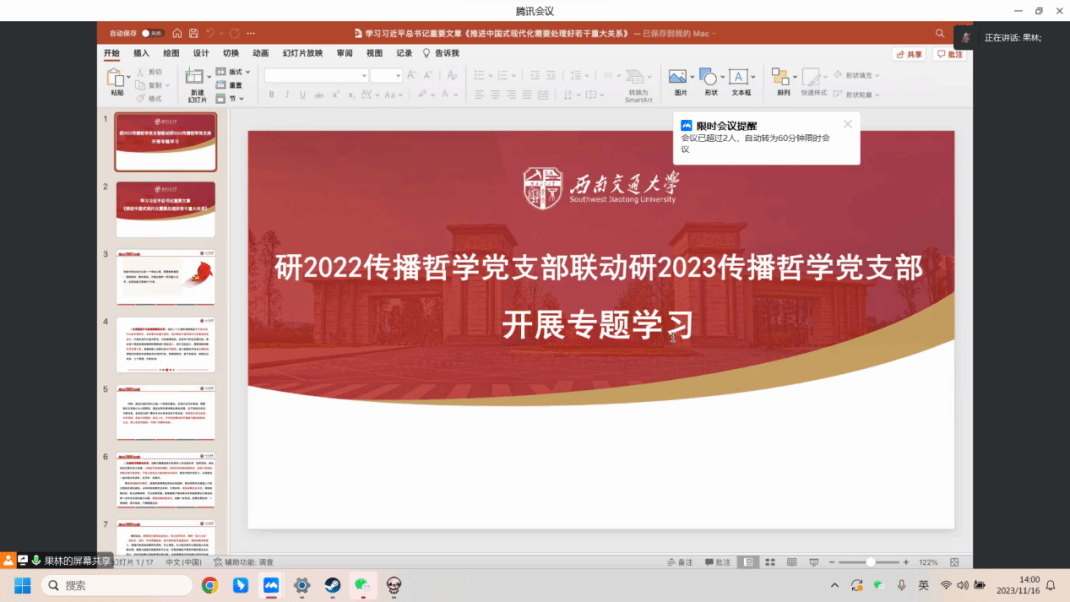Image resolution: width=1070 pixels, height=602 pixels.
Task: Click the Comments (批注) button top right
Action: (949, 55)
